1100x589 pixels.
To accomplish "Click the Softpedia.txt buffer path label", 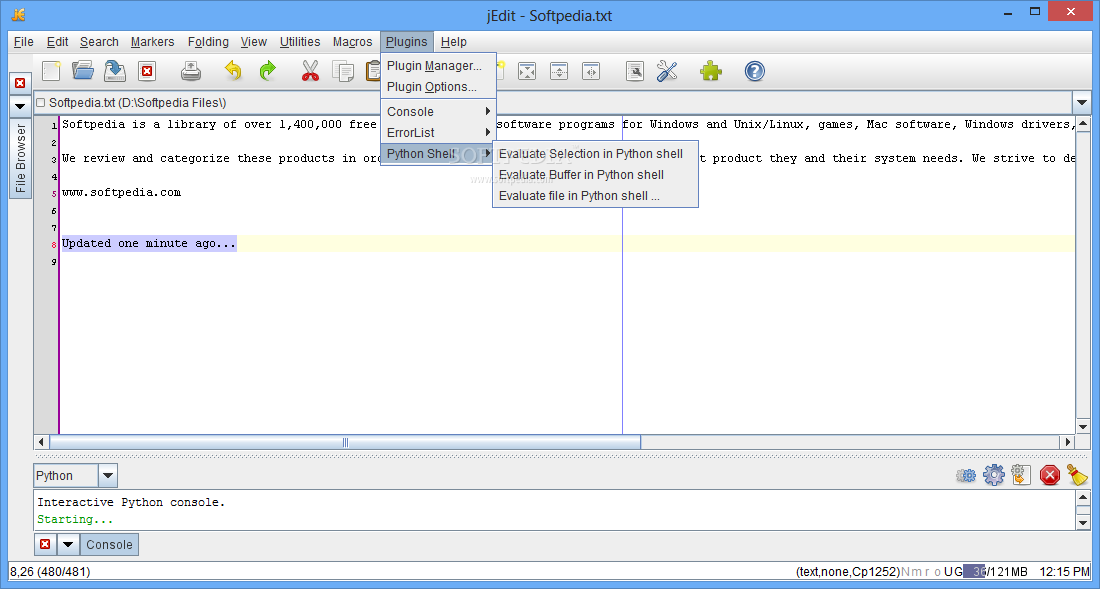I will point(138,103).
